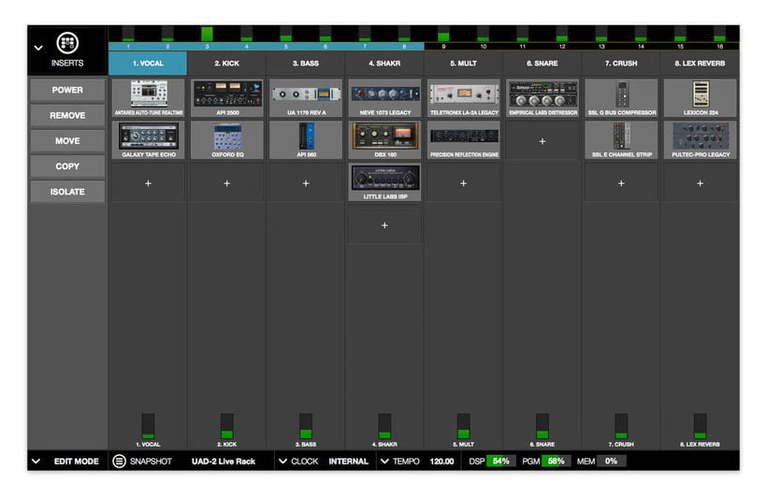Open the Oxford EQ plugin
Screen dimensions: 767x499
tap(227, 140)
